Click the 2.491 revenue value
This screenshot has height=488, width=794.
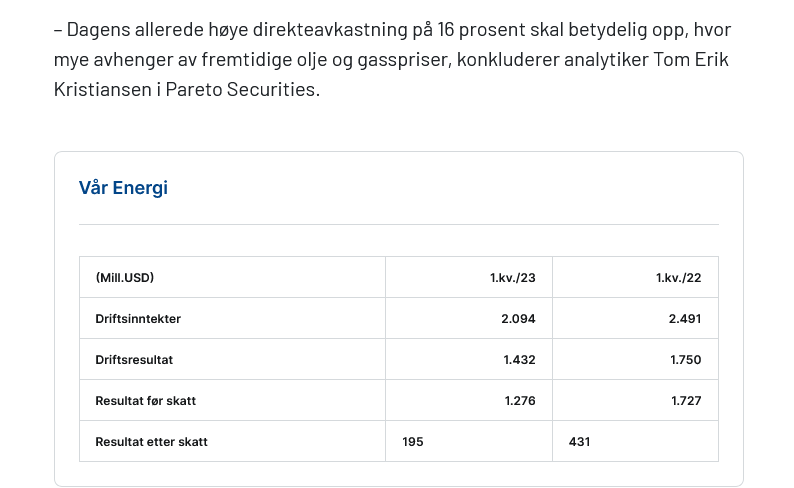[685, 319]
